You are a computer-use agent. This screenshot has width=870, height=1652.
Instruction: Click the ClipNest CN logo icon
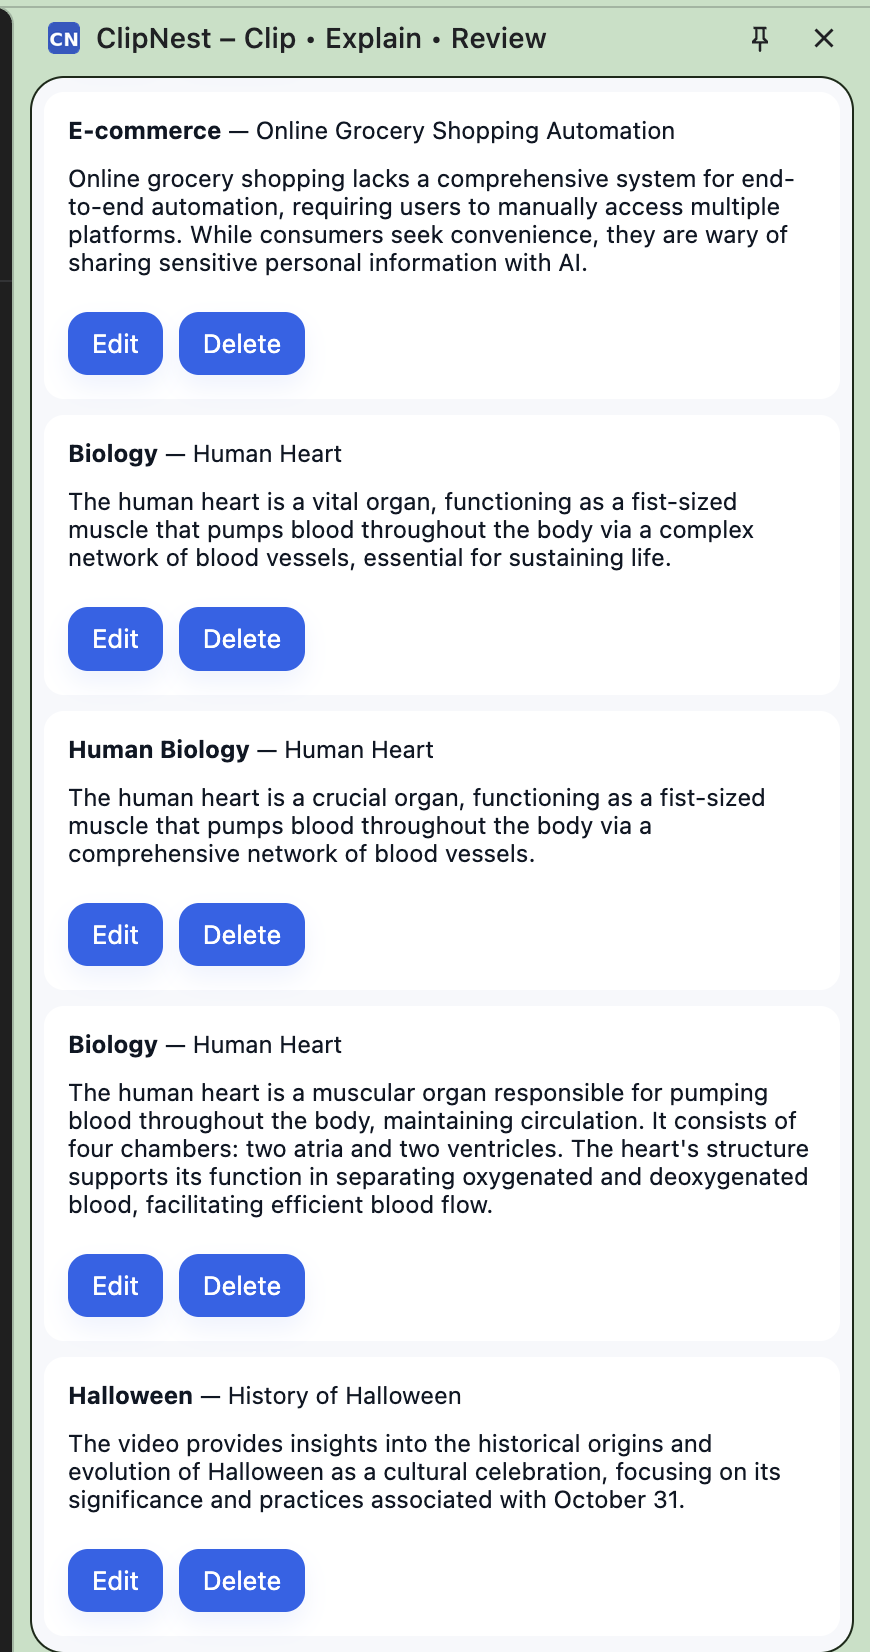[x=64, y=39]
